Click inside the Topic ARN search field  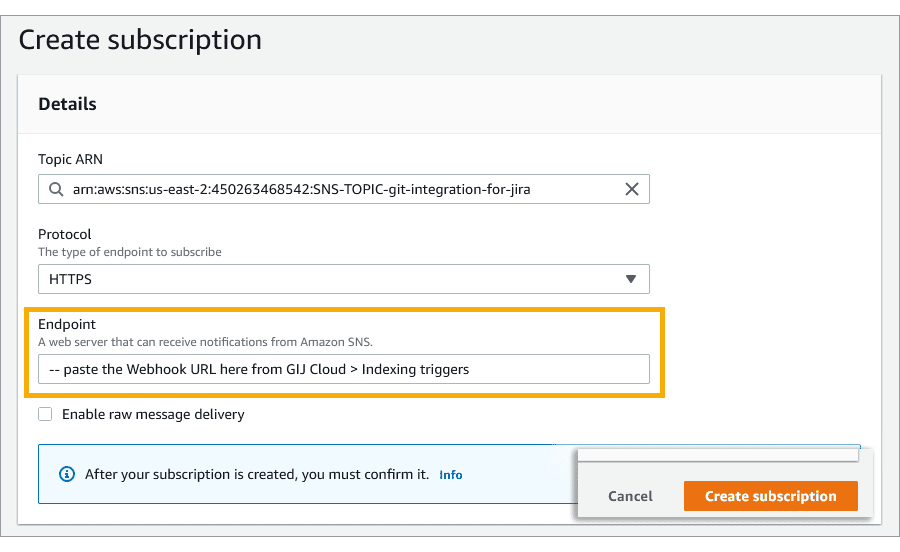click(344, 189)
